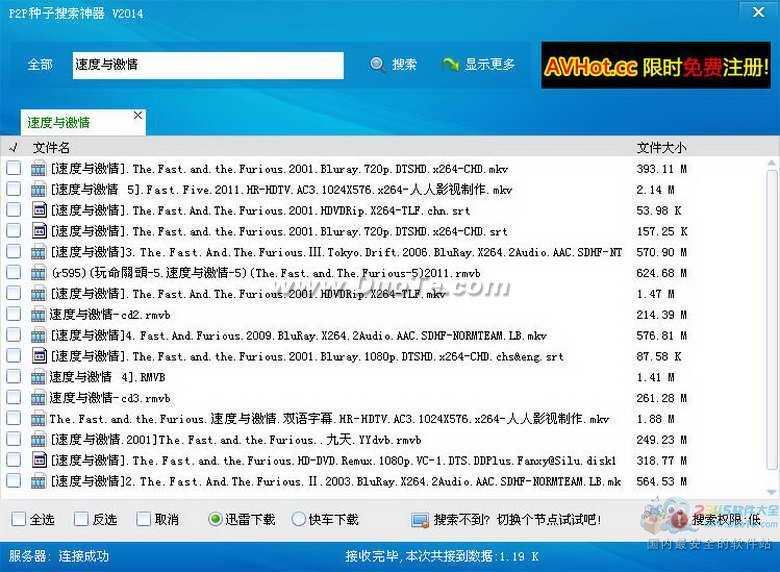
Task: Click video icon of Fast.Five.2011 row
Action: pyautogui.click(x=38, y=190)
